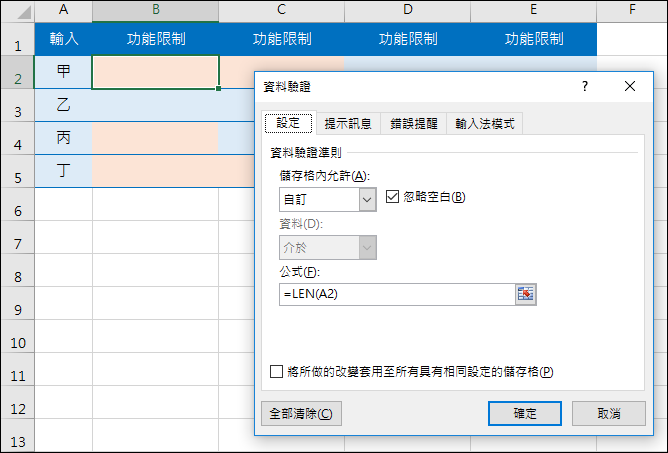Viewport: 668px width, 453px height.
Task: Select row 10 header
Action: coord(17,337)
